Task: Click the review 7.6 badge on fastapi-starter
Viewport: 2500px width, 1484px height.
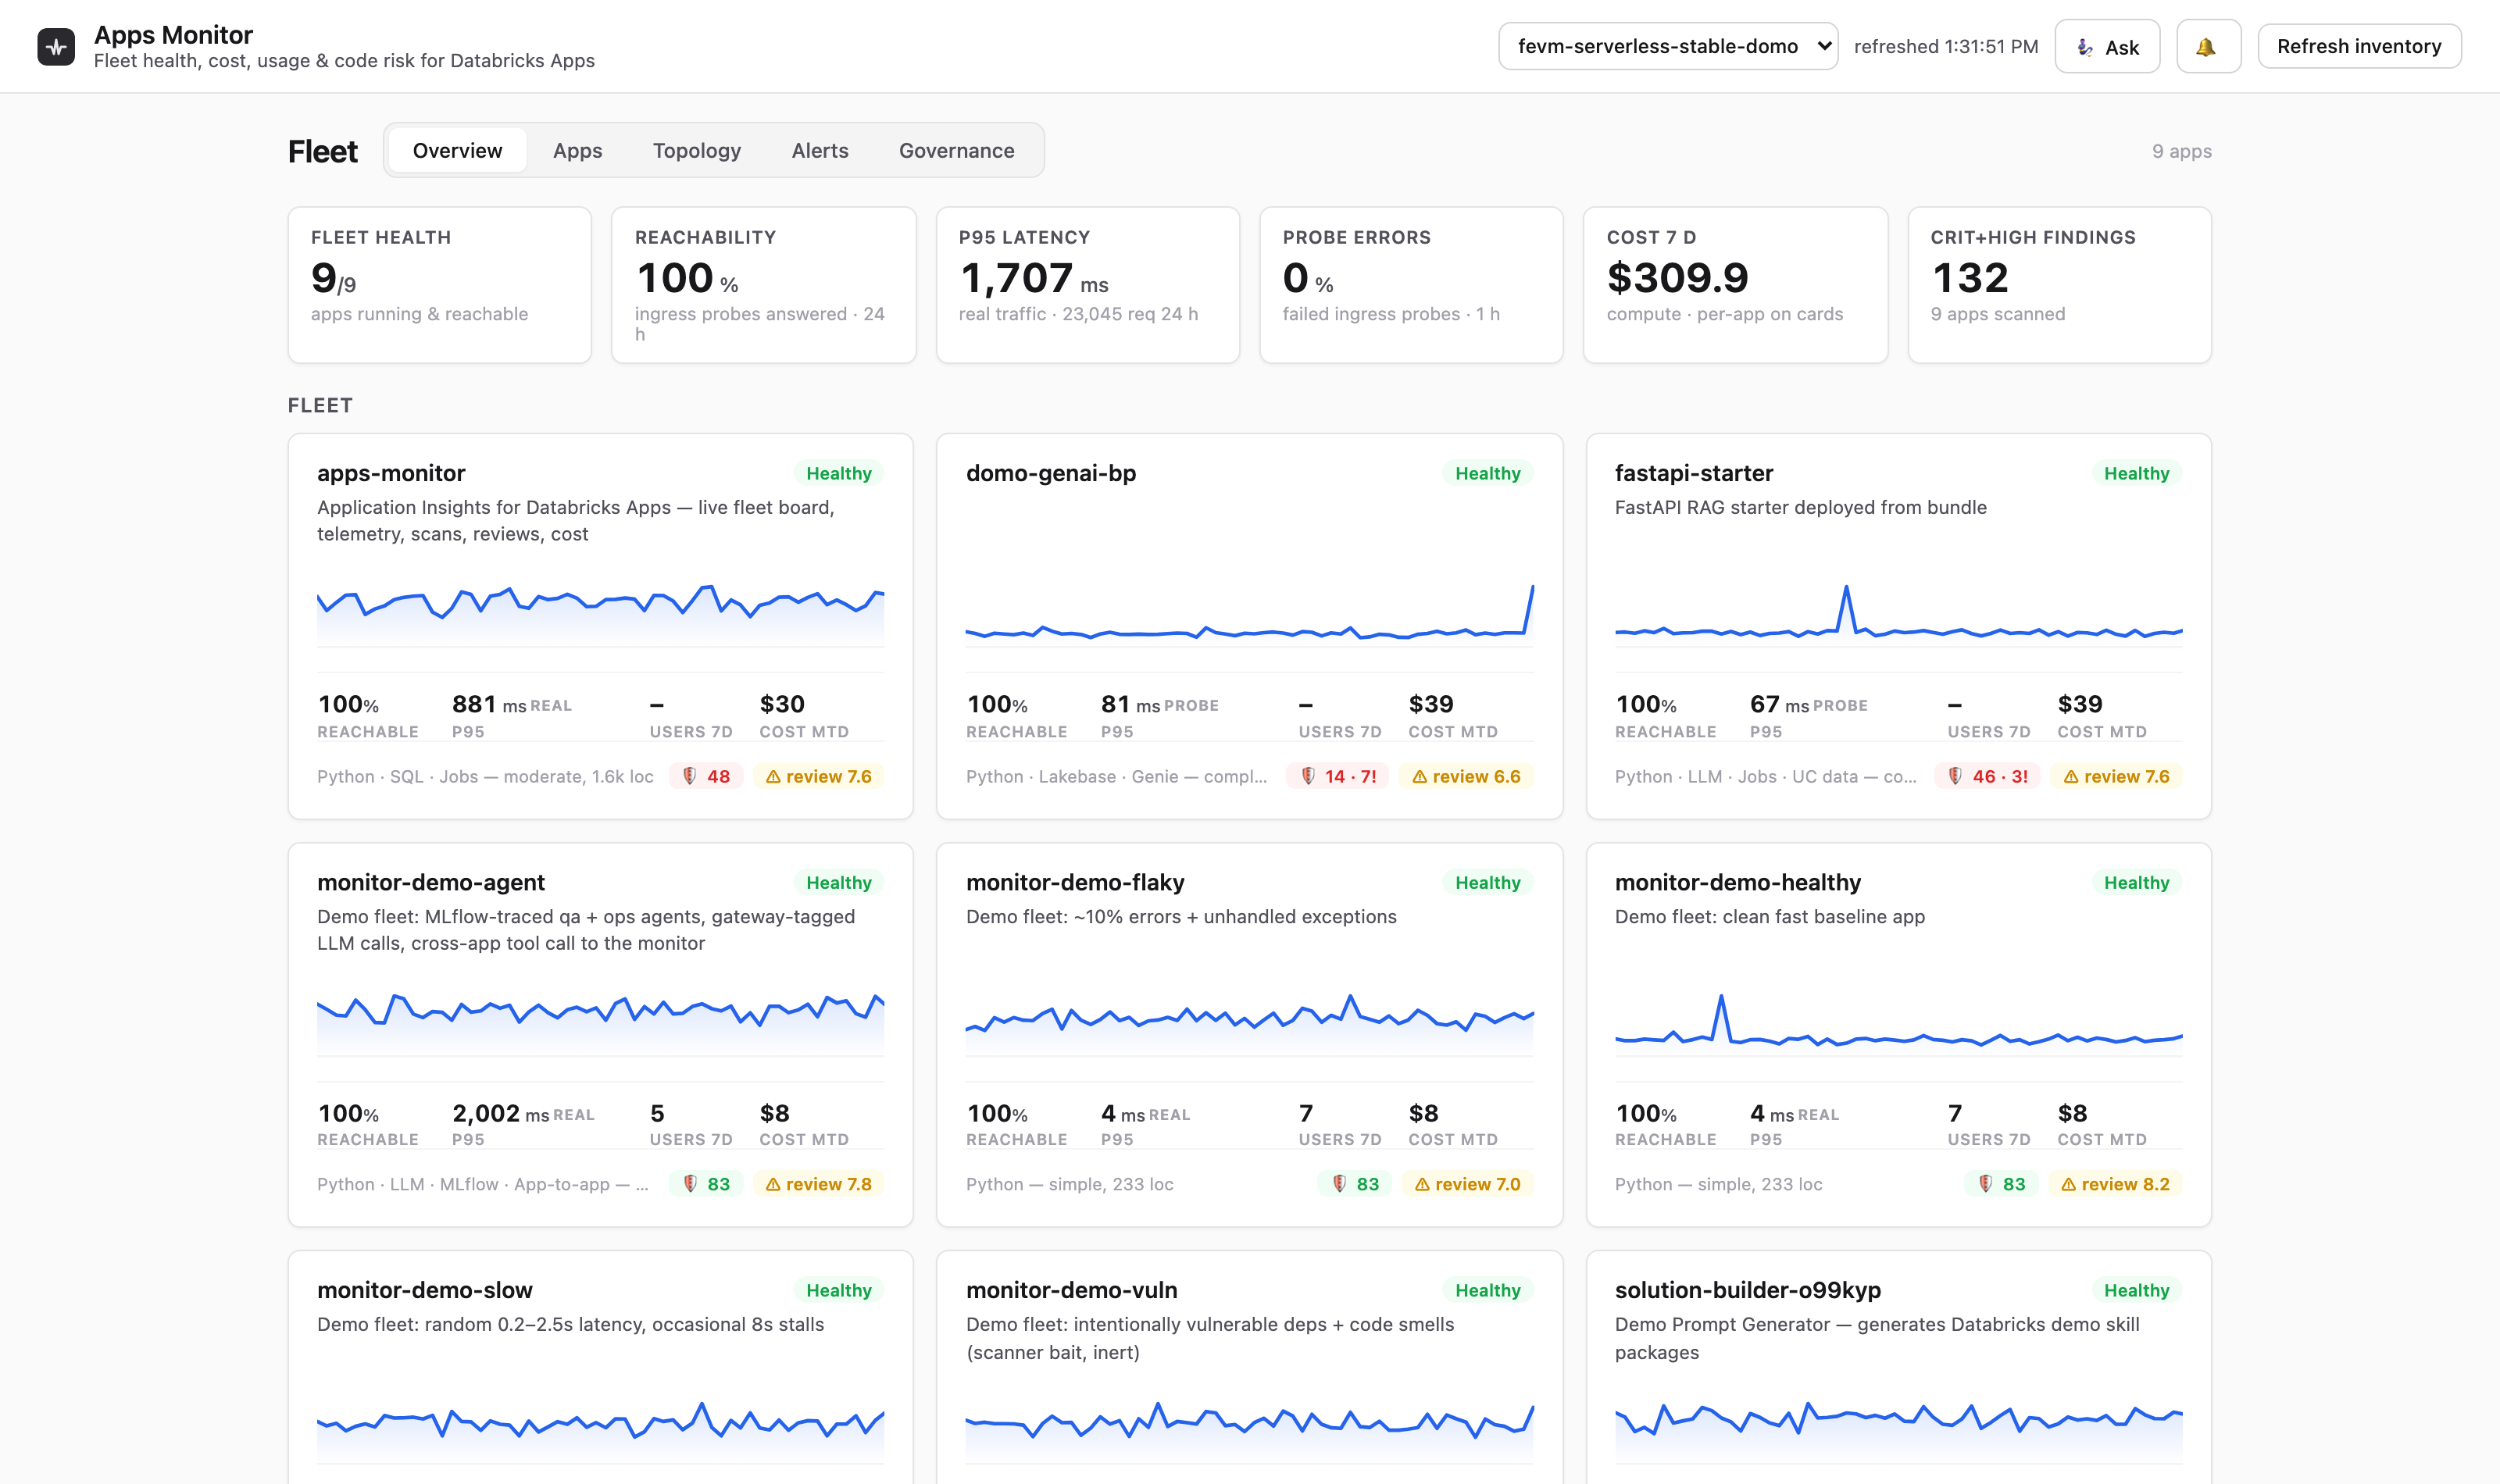Action: point(2116,776)
